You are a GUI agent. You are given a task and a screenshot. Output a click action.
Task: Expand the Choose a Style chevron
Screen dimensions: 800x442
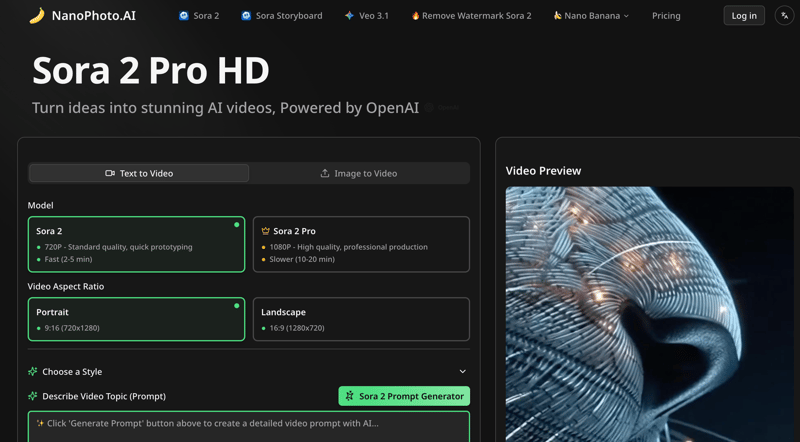point(462,372)
